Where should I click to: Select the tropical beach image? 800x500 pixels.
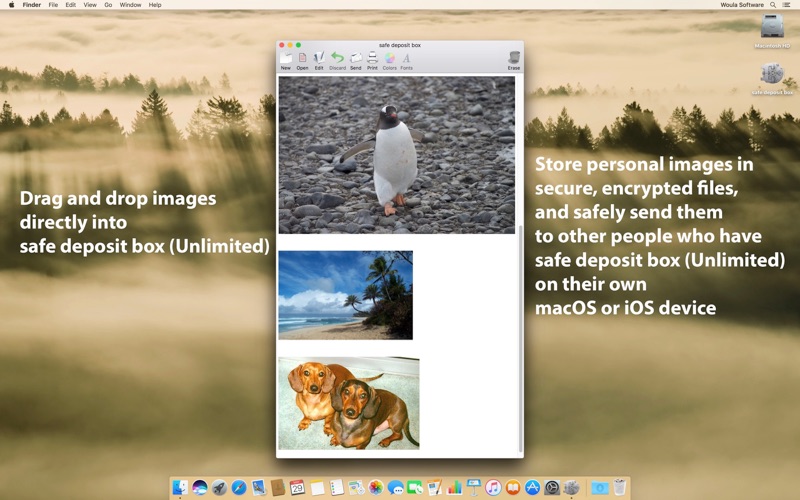345,295
